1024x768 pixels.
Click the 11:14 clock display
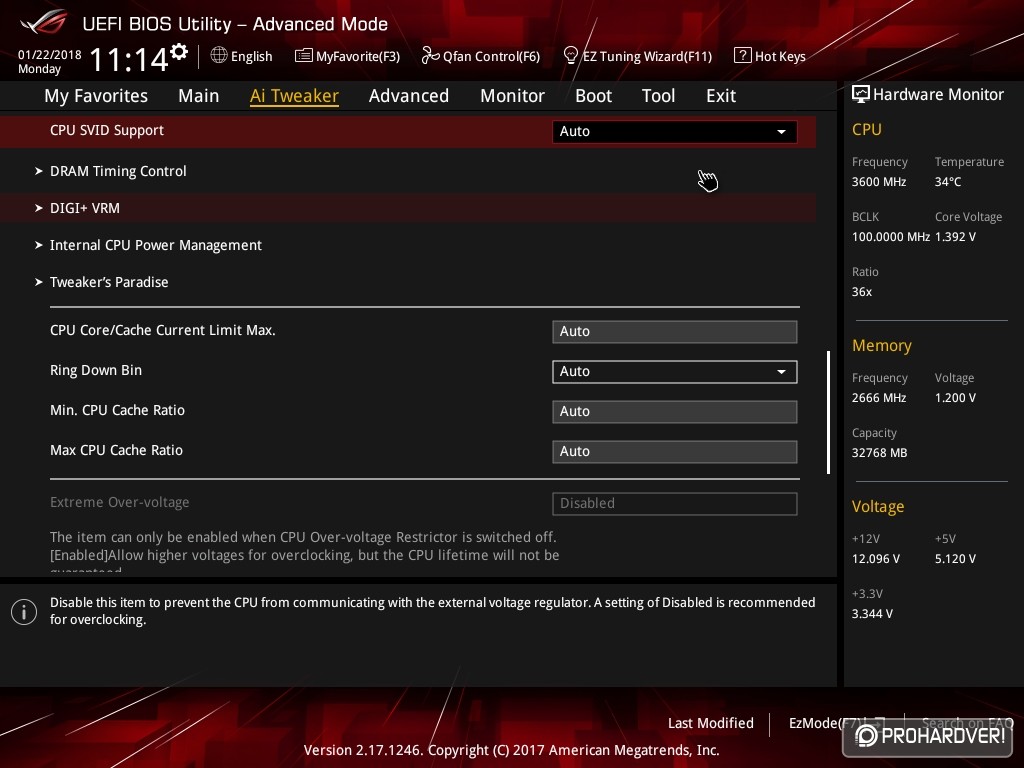pos(129,60)
